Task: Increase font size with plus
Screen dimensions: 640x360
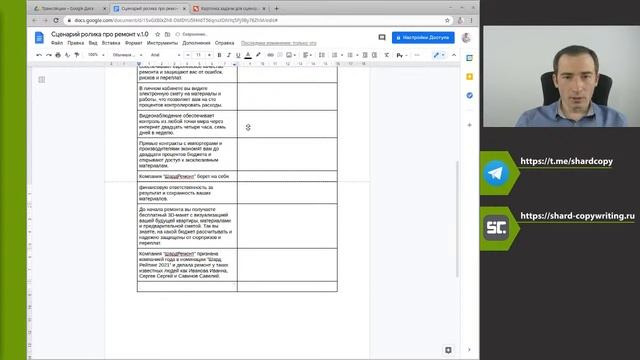Action: tap(209, 55)
